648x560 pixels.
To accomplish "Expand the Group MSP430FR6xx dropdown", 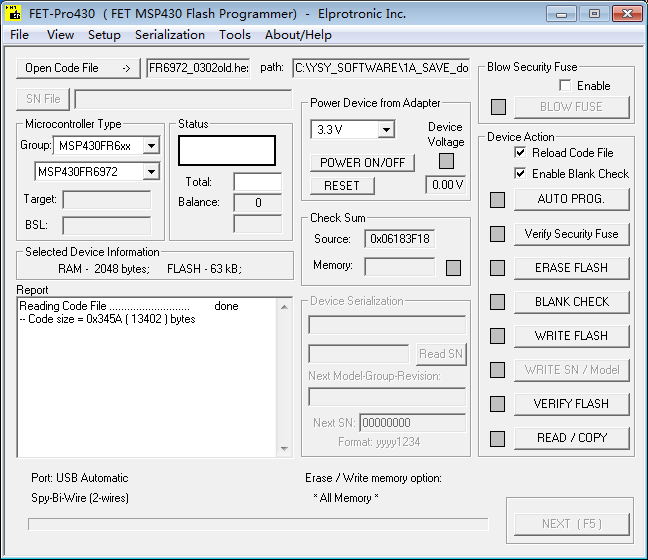I will [151, 145].
